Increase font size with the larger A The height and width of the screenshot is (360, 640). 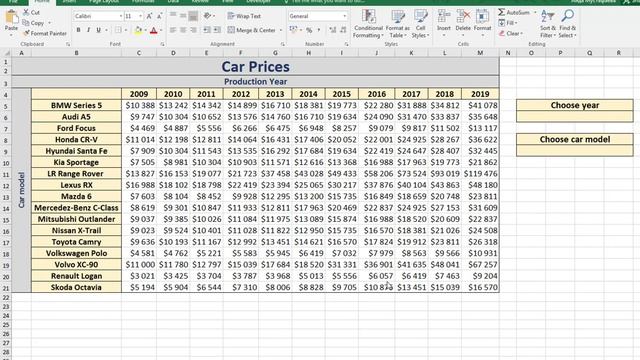pos(149,16)
